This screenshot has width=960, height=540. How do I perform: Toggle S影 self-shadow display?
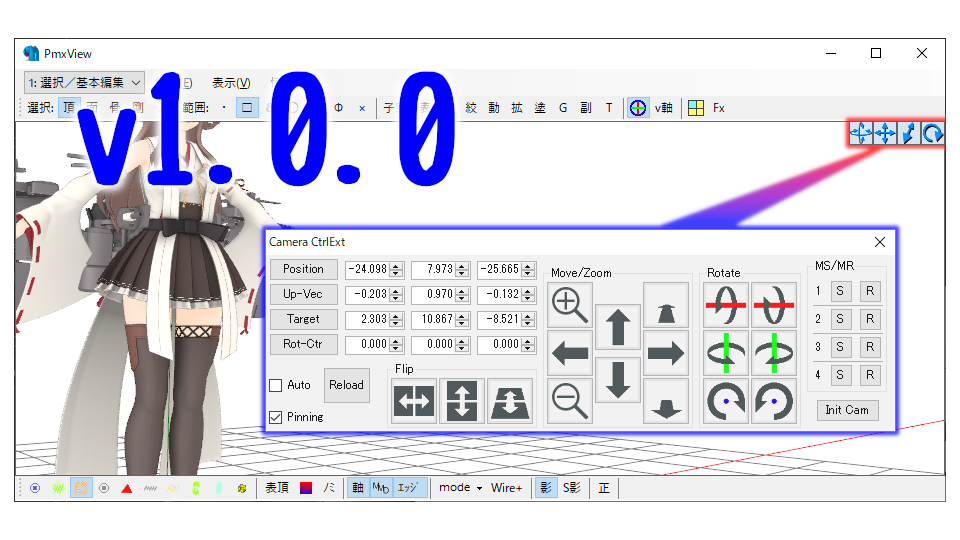(571, 488)
